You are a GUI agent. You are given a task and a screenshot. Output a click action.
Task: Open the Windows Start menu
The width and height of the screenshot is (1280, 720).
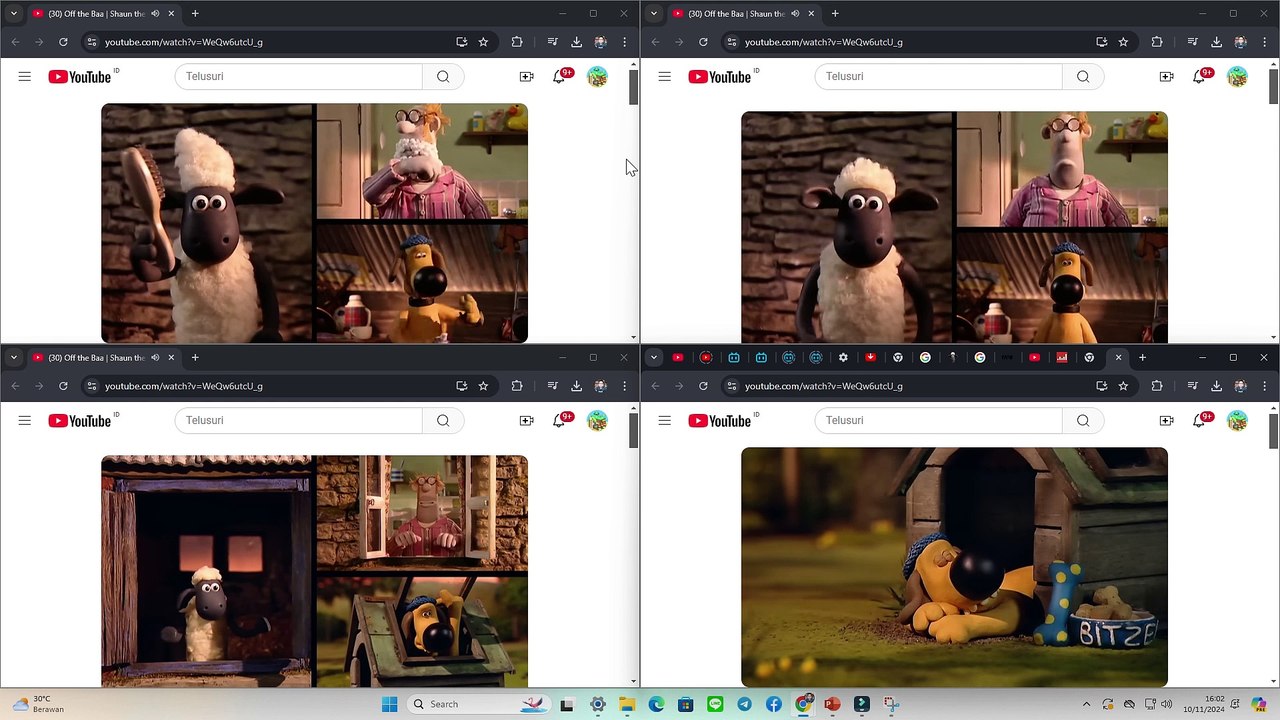tap(389, 705)
